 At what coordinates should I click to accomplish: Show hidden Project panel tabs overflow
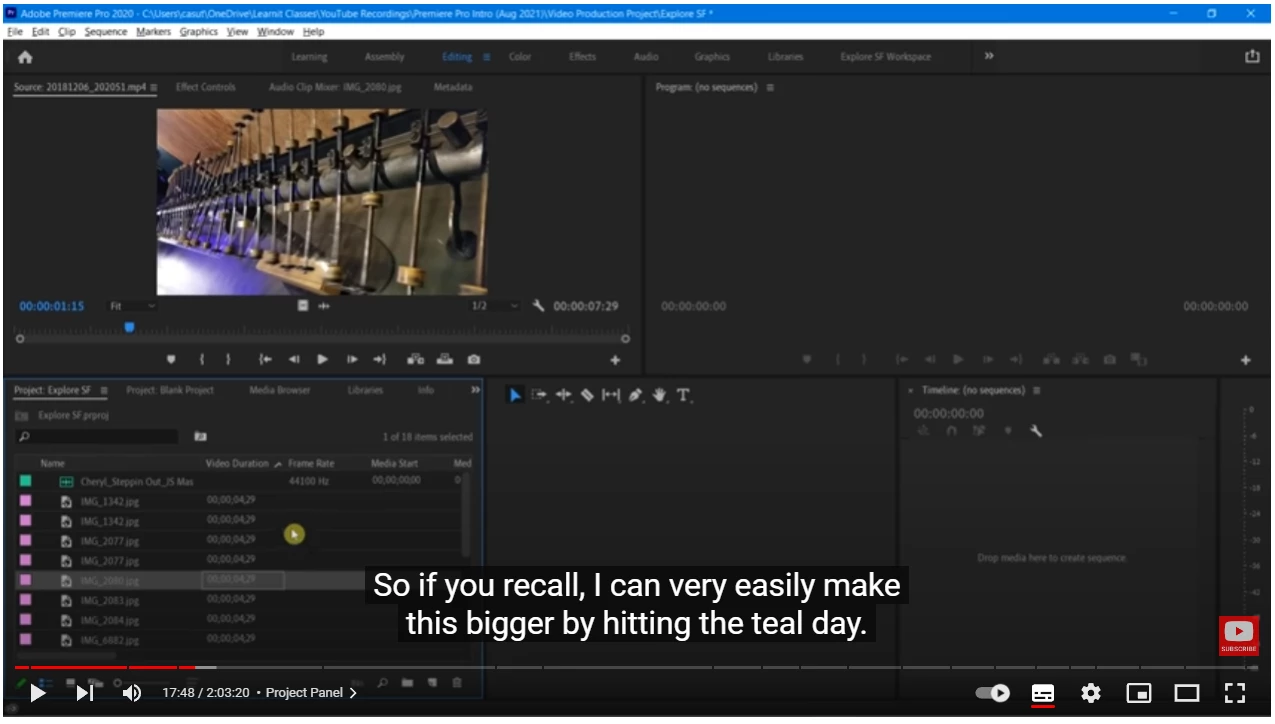(475, 390)
